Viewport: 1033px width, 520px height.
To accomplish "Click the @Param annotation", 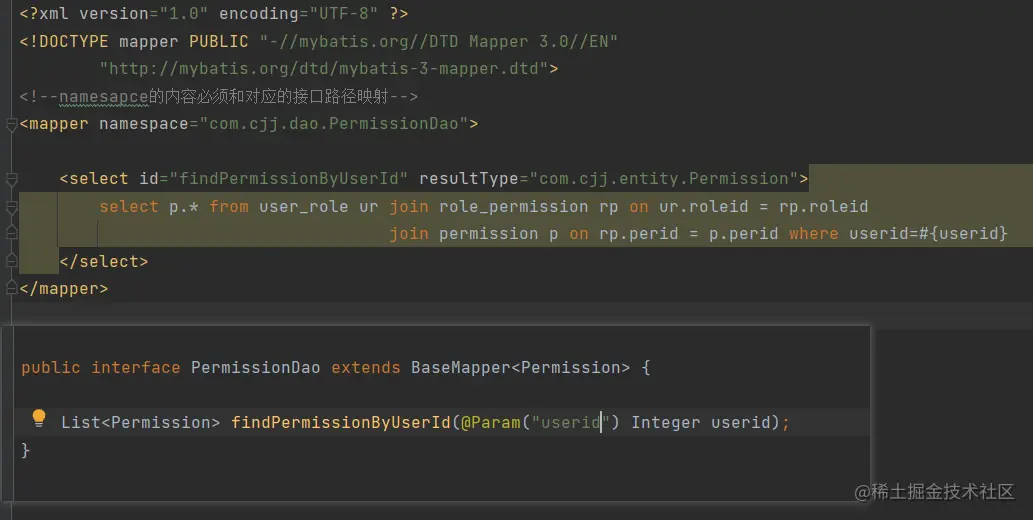I will click(491, 422).
